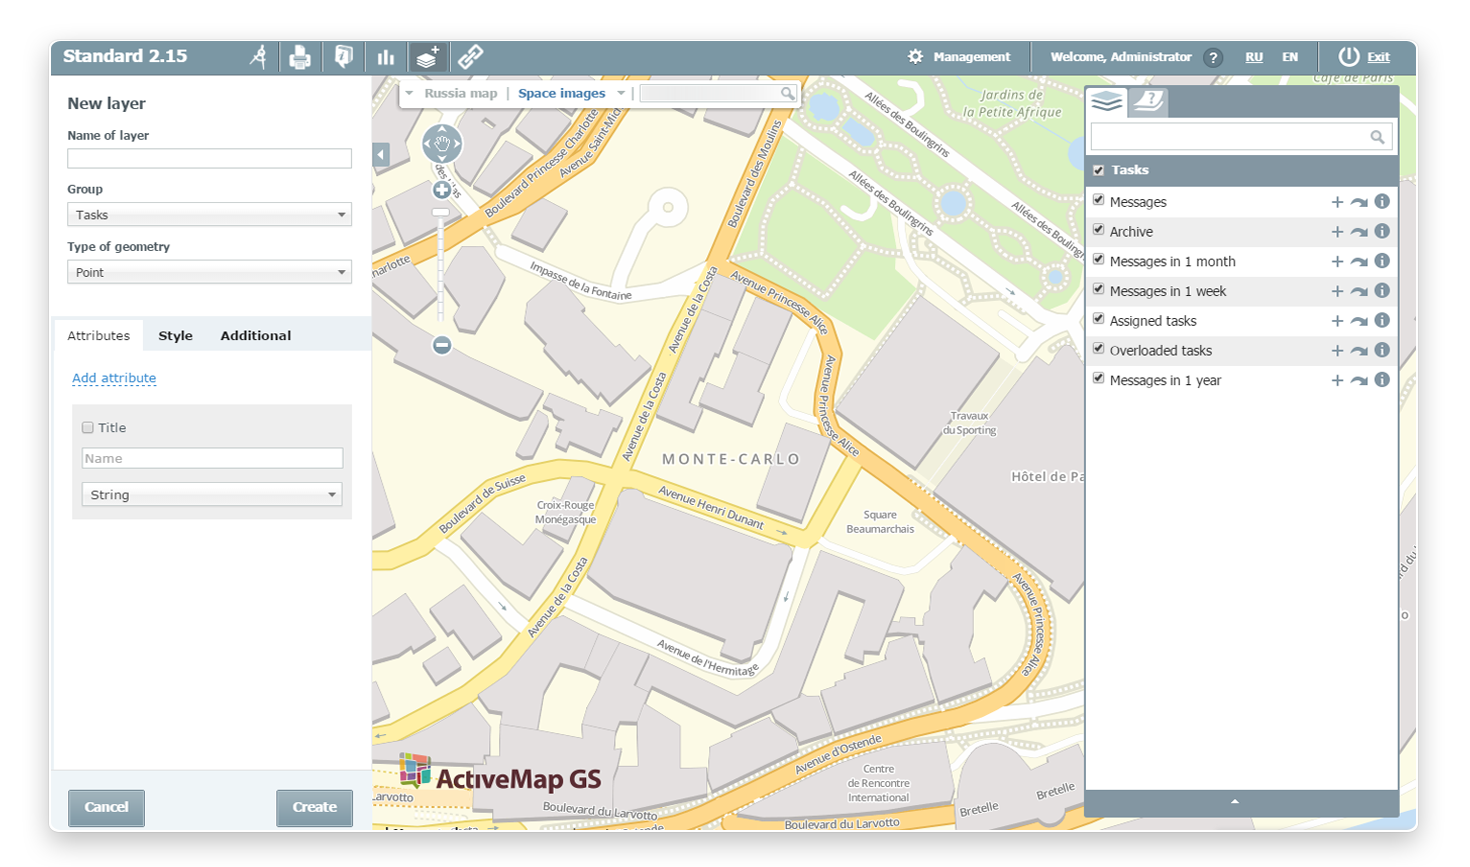Open help via question mark icon
Screen dimensions: 1470x867
tap(1213, 58)
